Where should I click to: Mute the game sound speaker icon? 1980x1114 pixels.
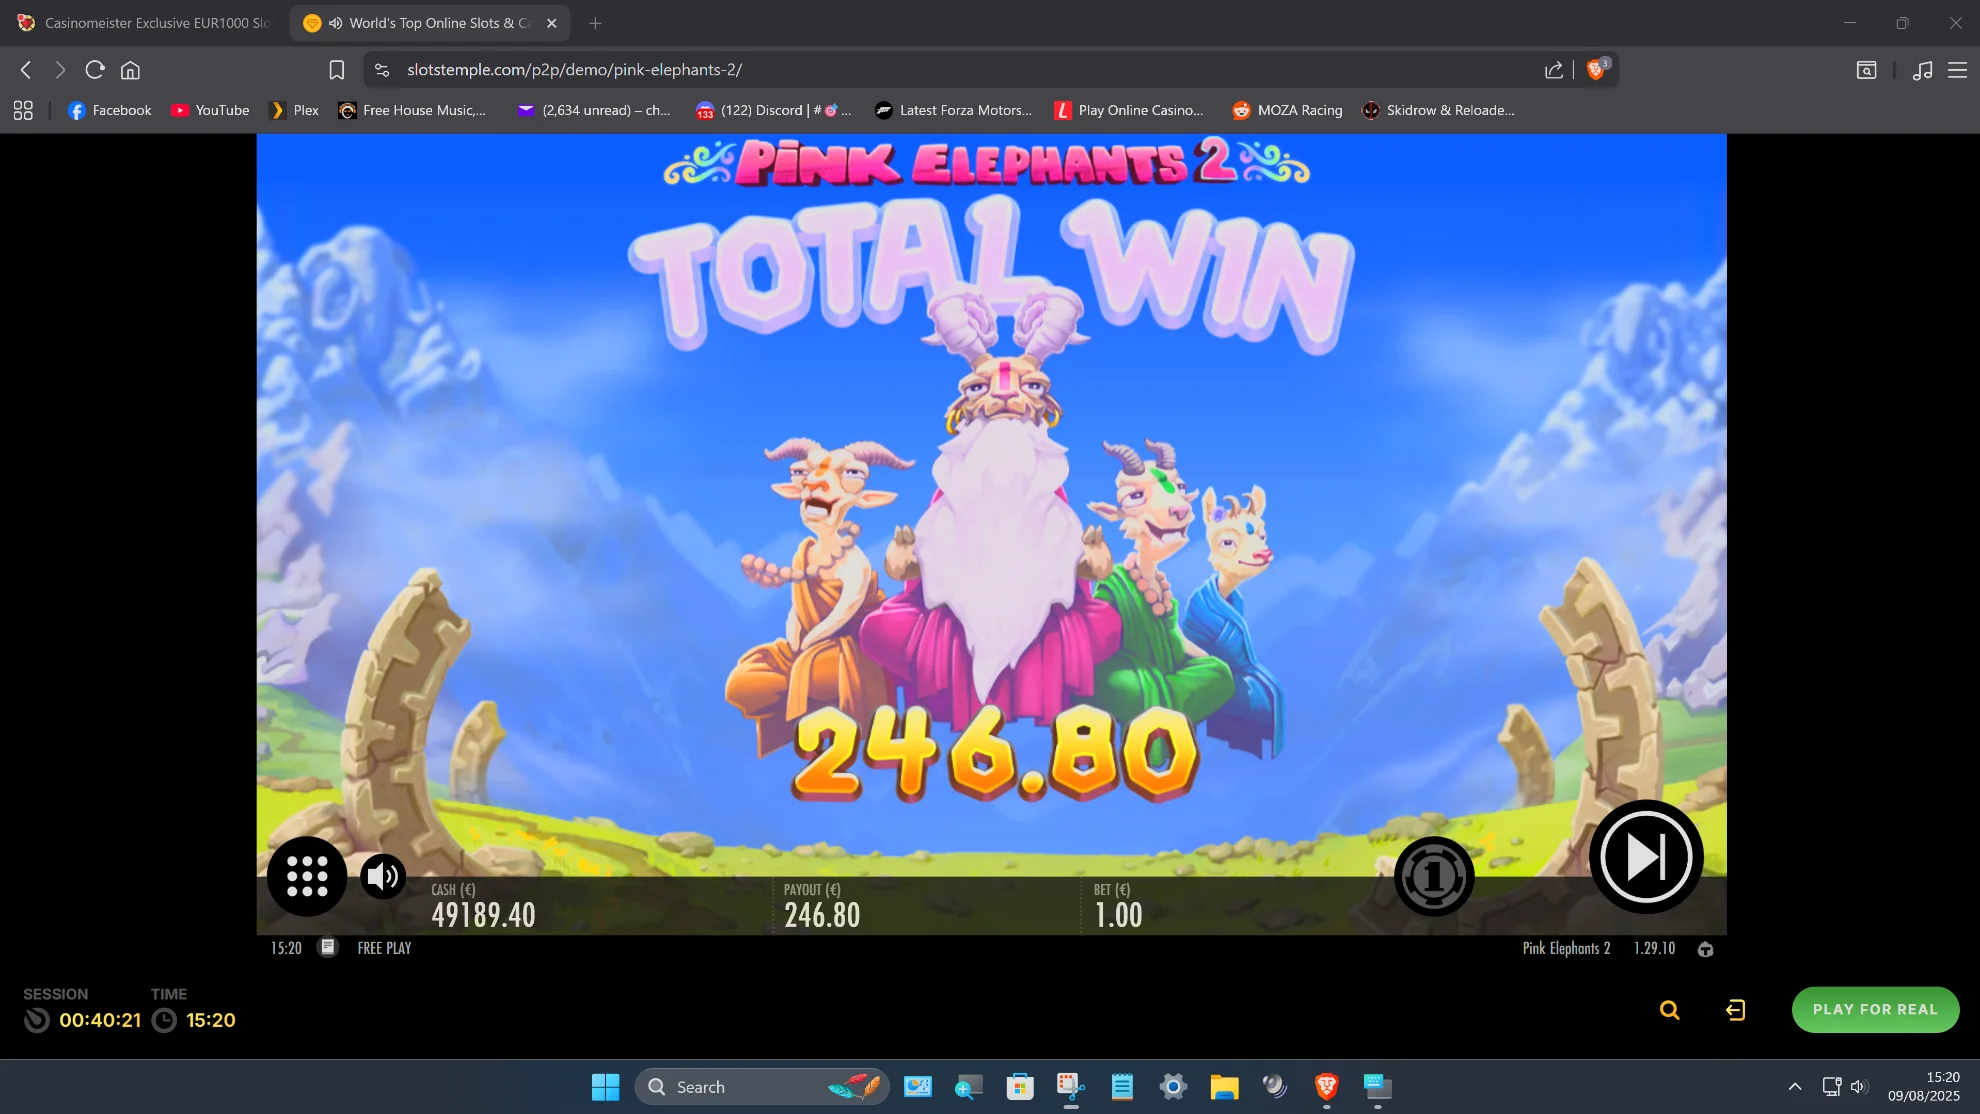tap(383, 877)
